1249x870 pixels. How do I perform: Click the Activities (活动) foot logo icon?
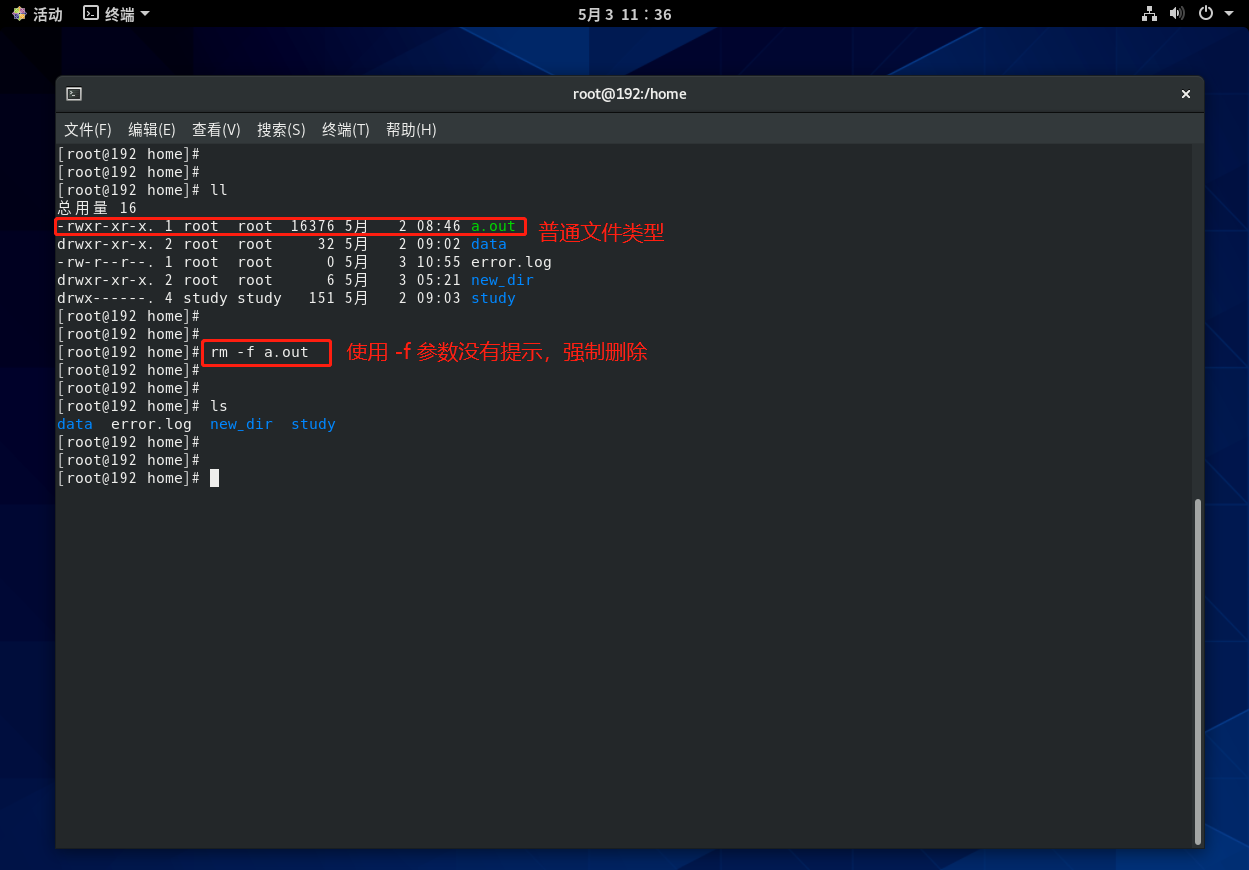19,14
